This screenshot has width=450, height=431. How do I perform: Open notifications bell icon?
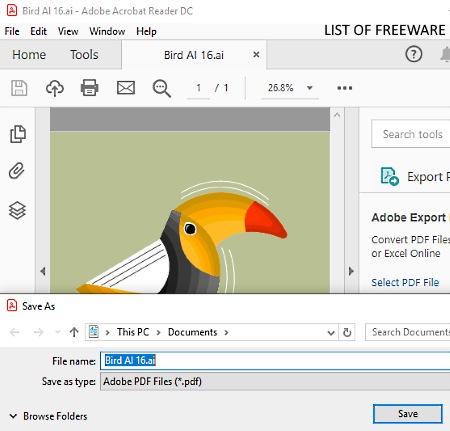[445, 54]
